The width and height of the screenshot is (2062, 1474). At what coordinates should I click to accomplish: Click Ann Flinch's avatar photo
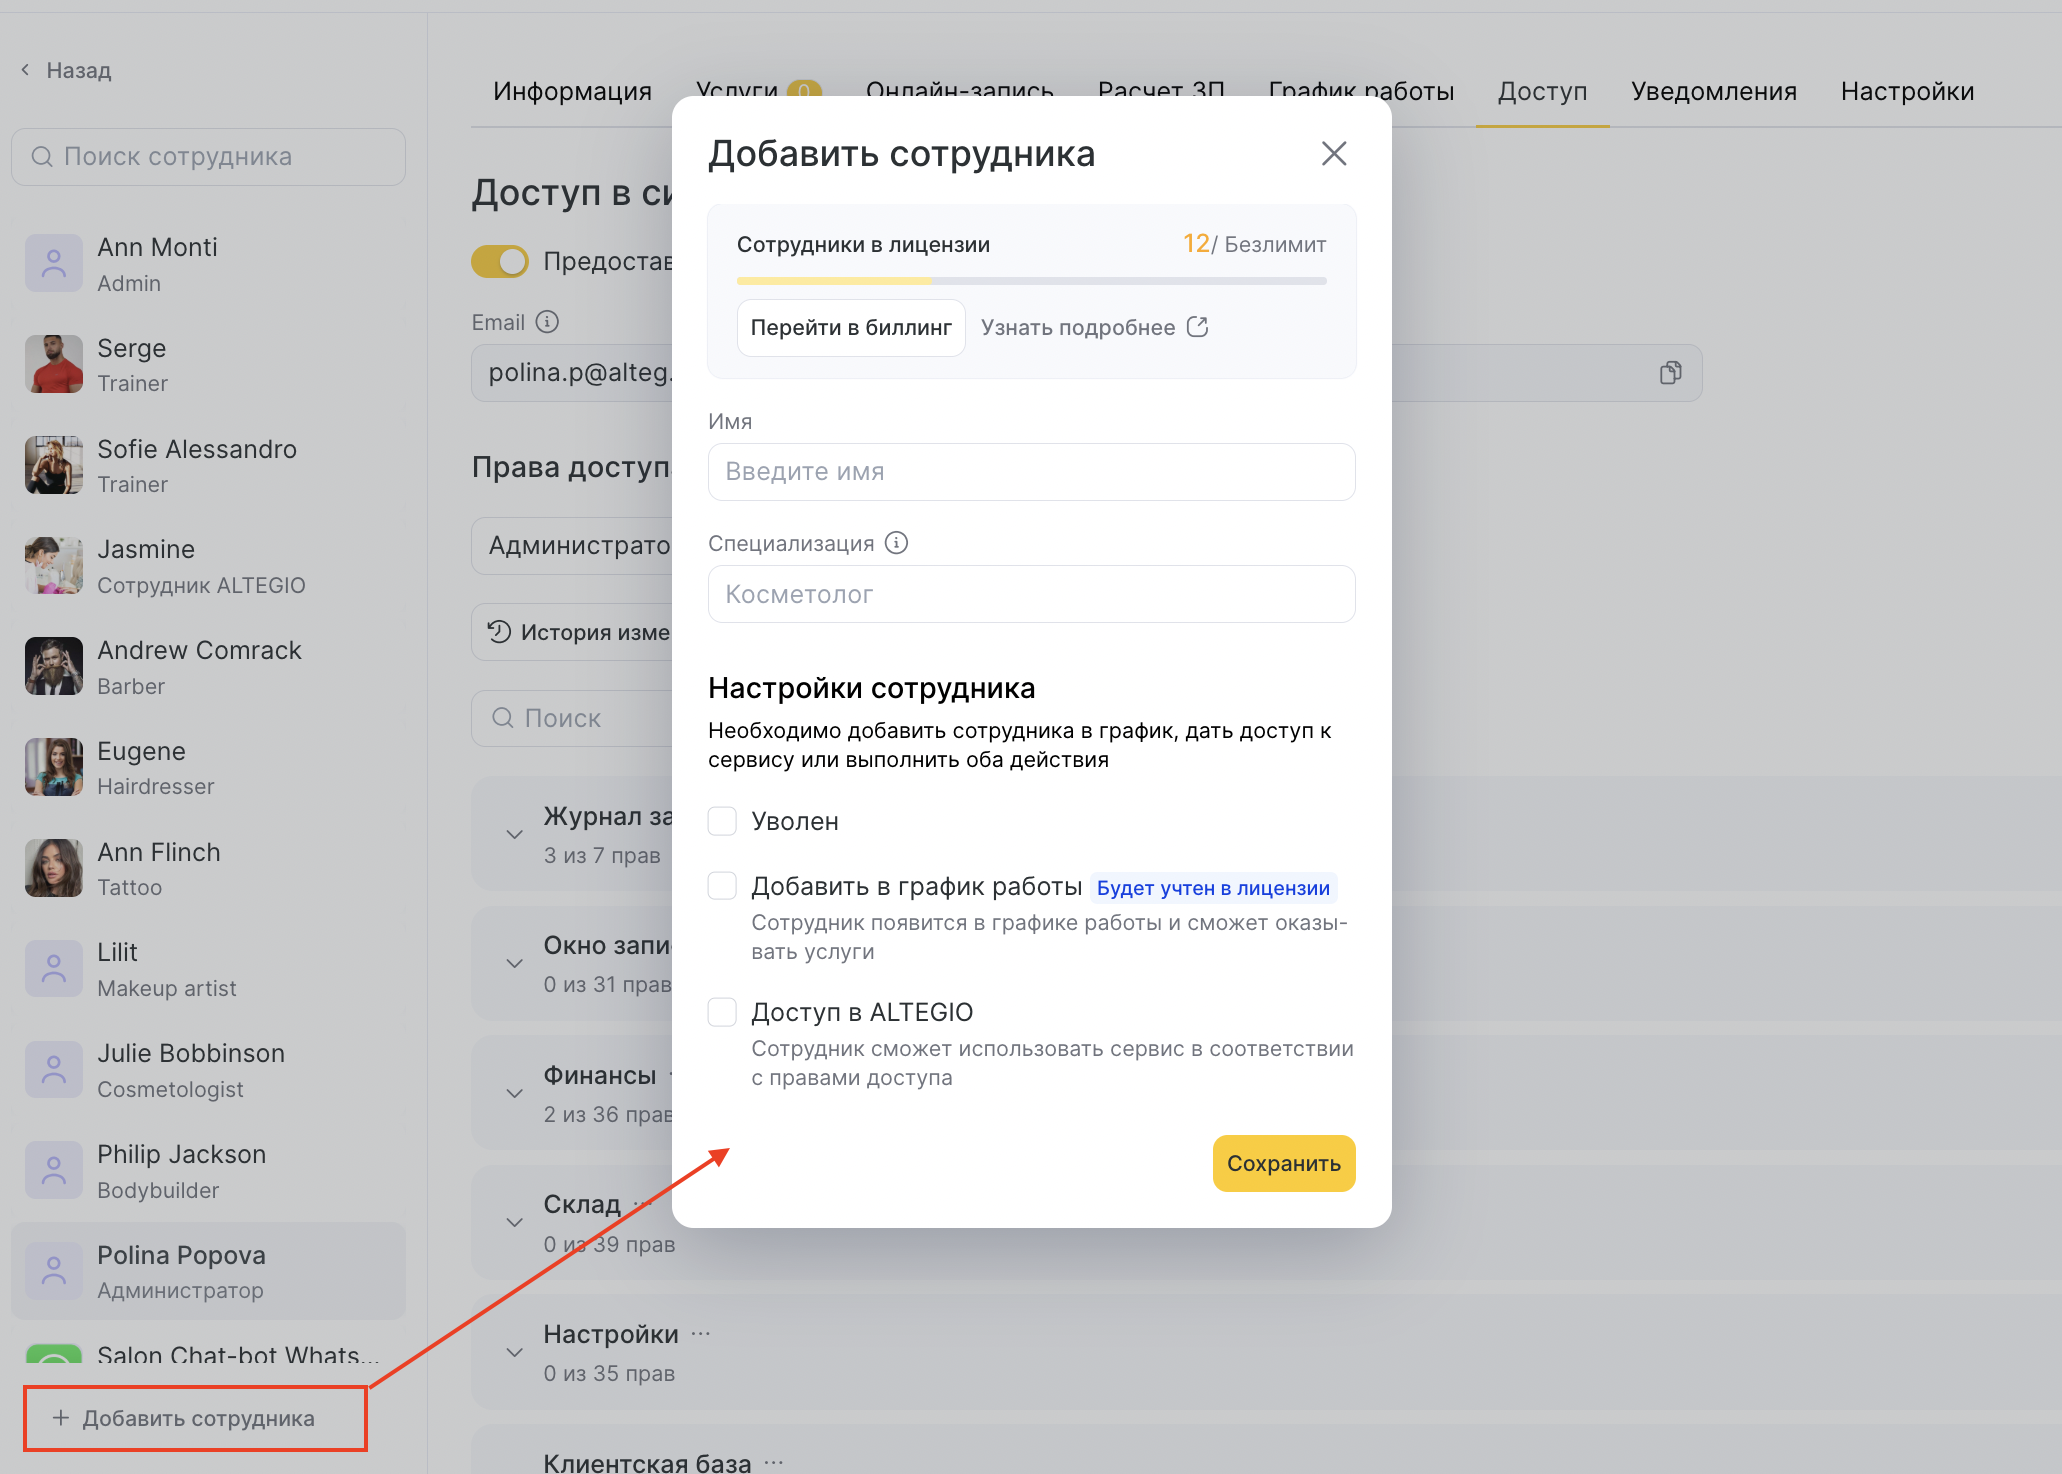(x=54, y=868)
